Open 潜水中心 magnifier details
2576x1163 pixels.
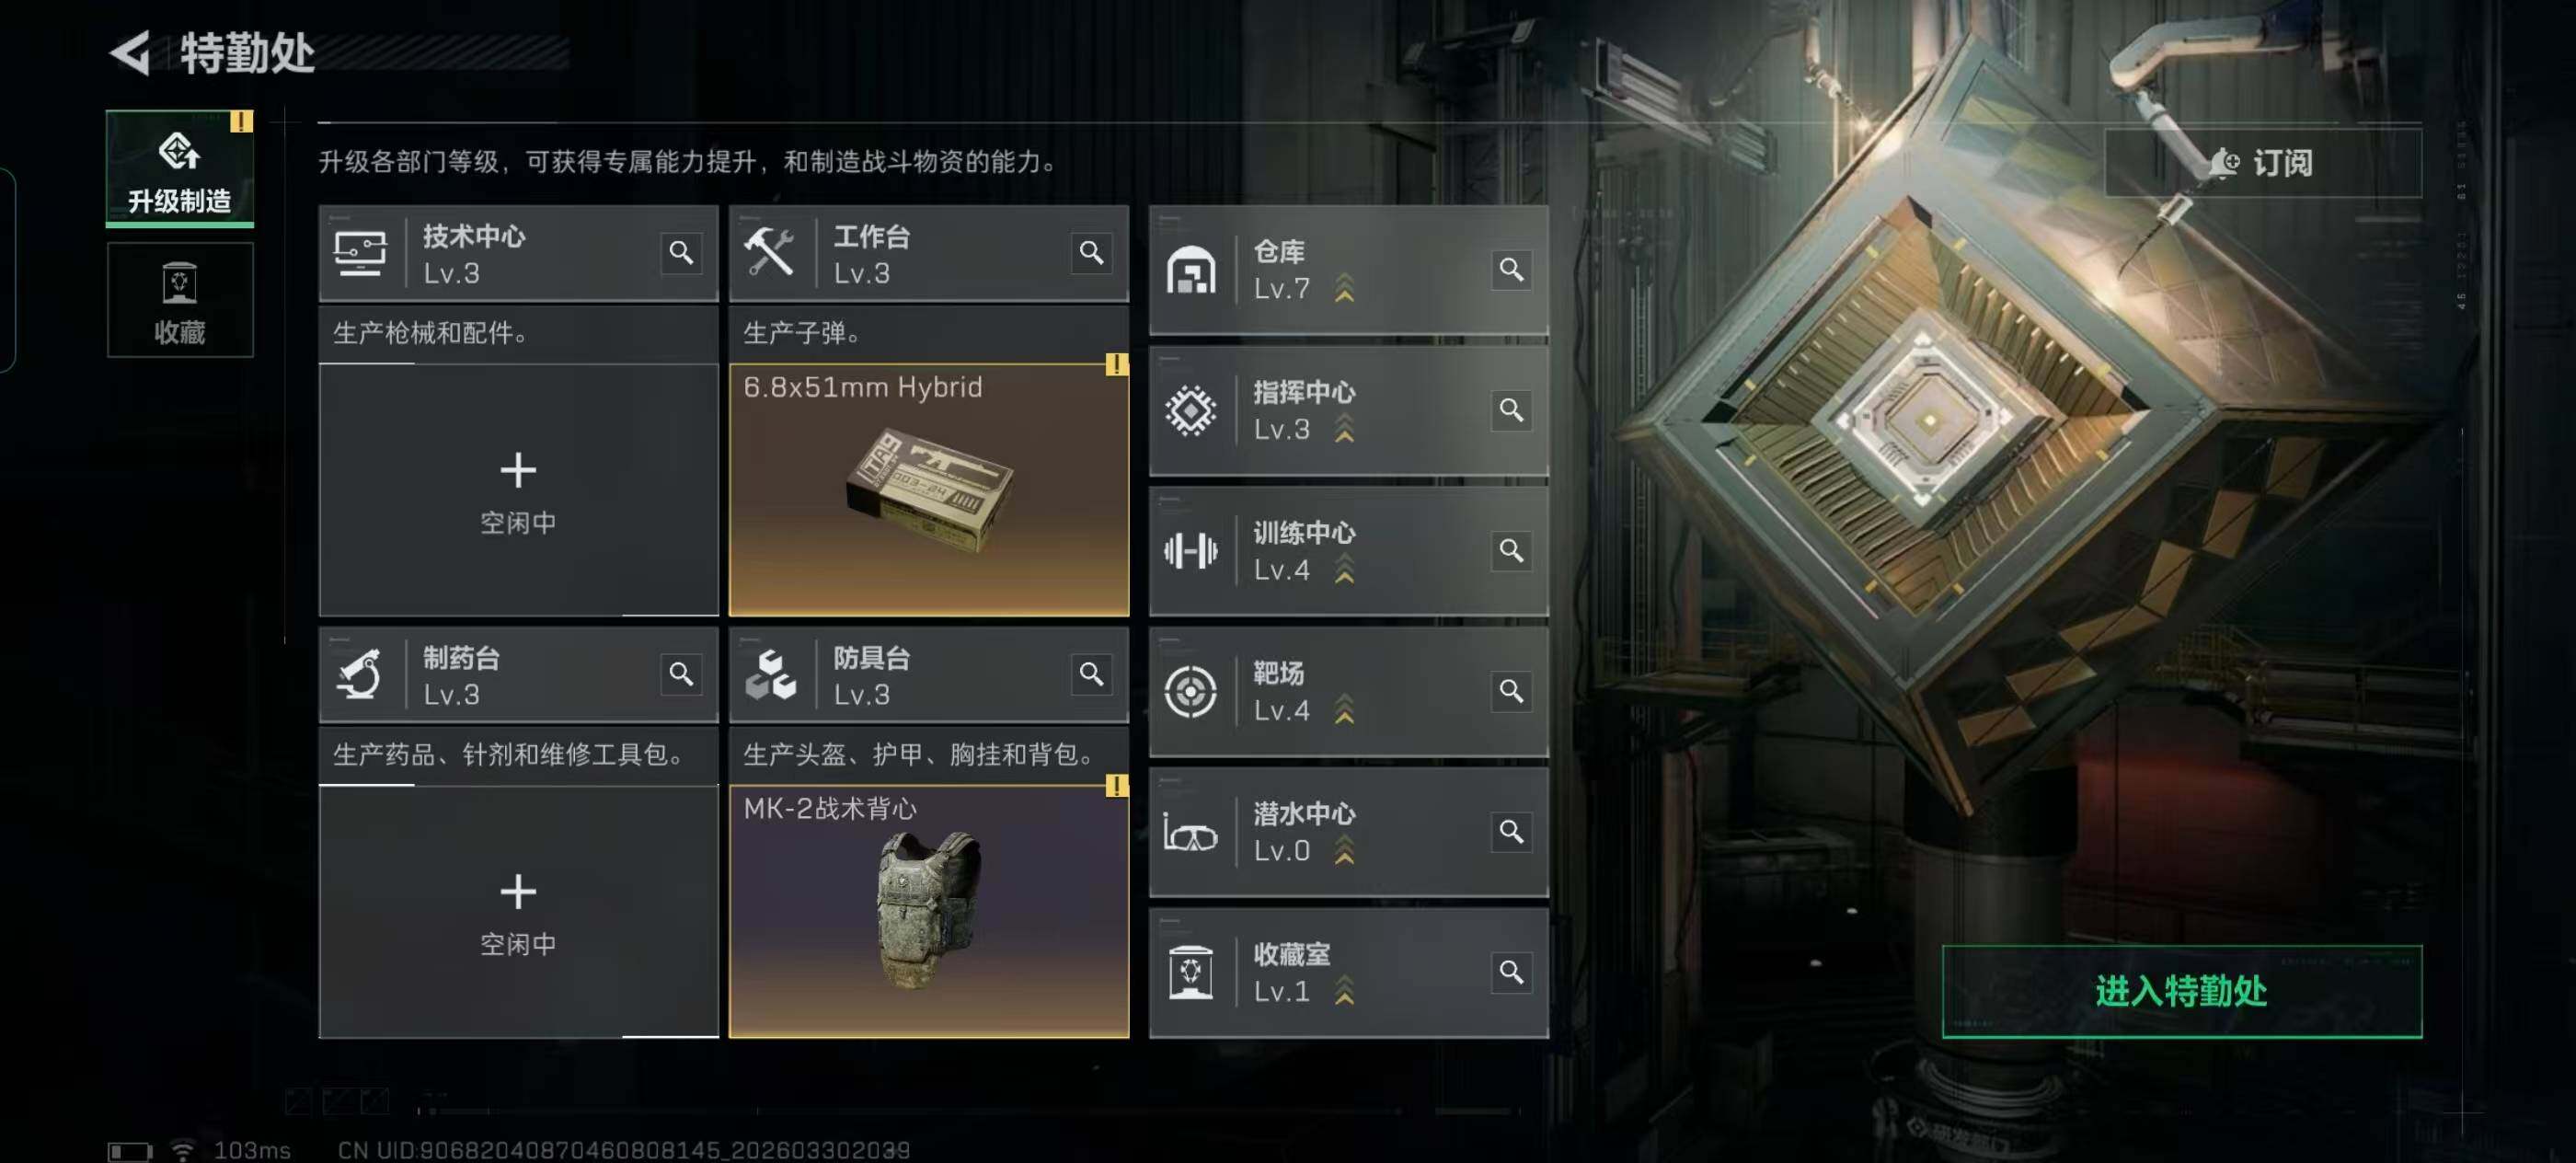click(1511, 832)
